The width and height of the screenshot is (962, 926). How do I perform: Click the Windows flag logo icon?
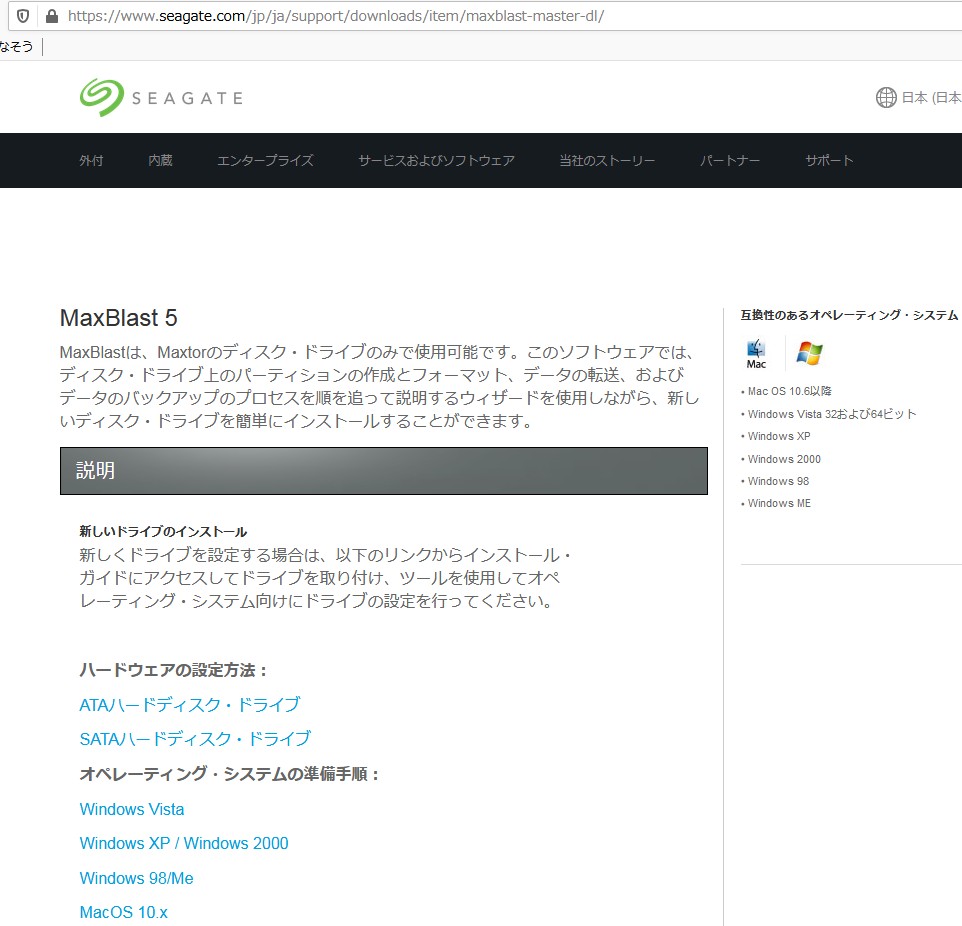(x=809, y=353)
